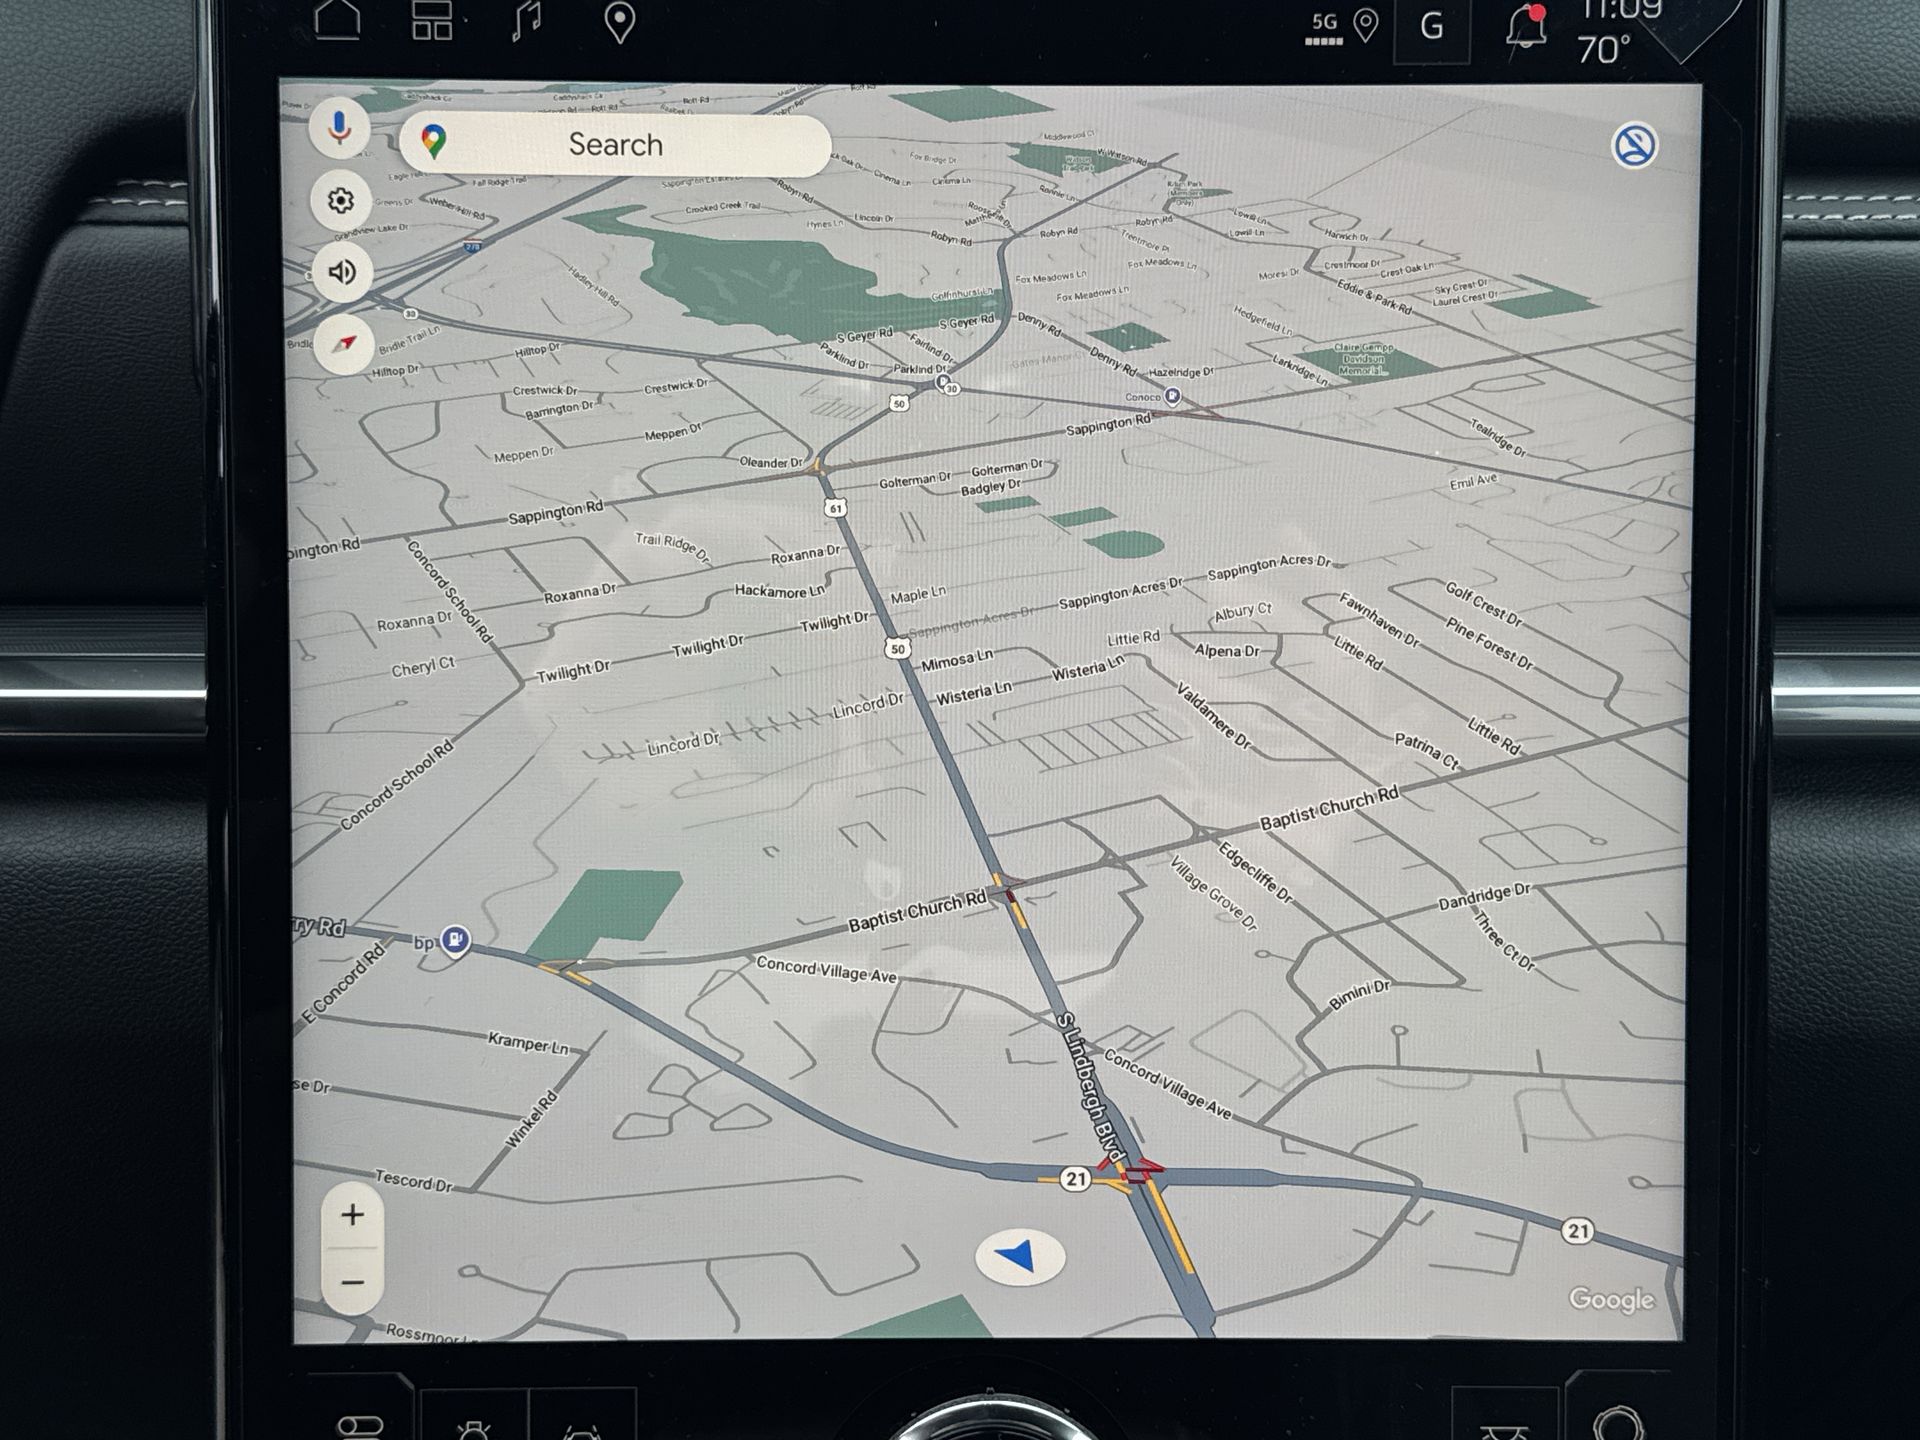
Task: Zoom out with the minus button
Action: pos(352,1282)
